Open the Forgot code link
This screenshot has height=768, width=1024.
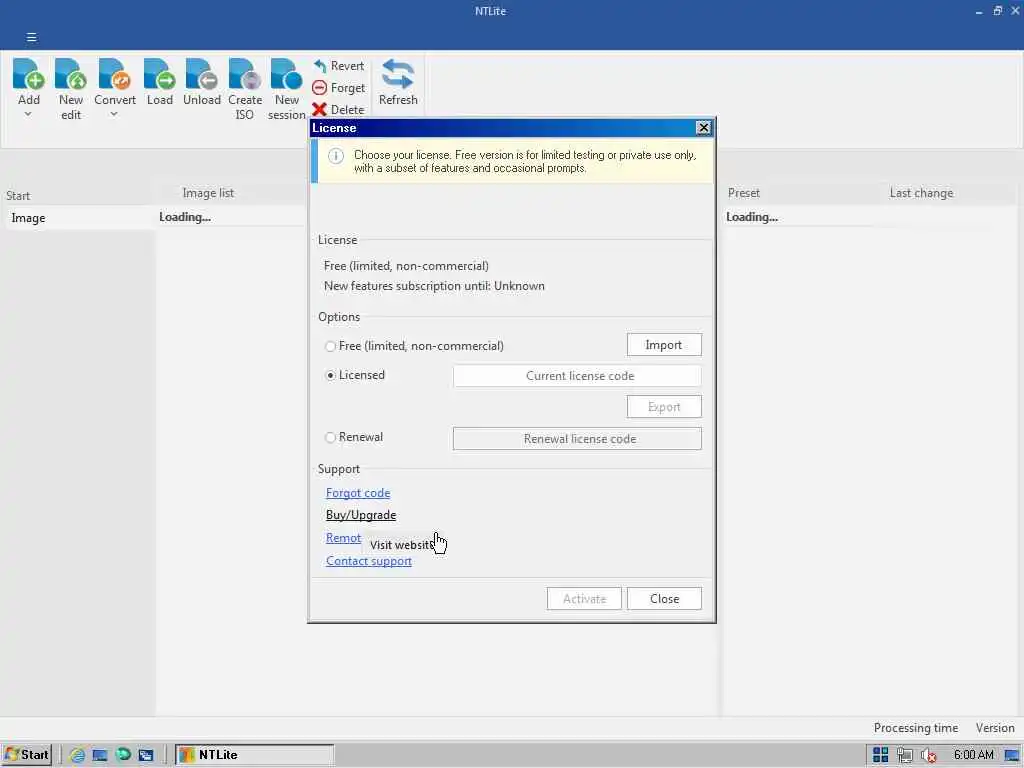click(358, 493)
